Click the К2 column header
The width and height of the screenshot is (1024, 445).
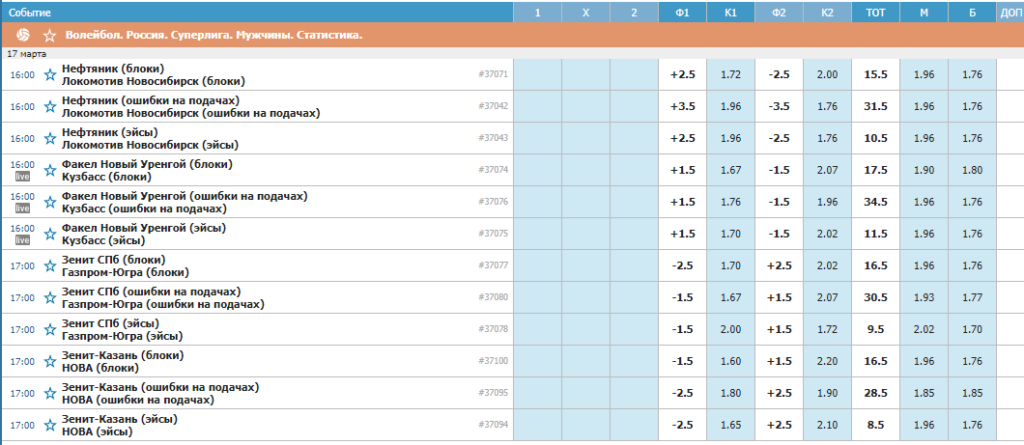pyautogui.click(x=827, y=12)
